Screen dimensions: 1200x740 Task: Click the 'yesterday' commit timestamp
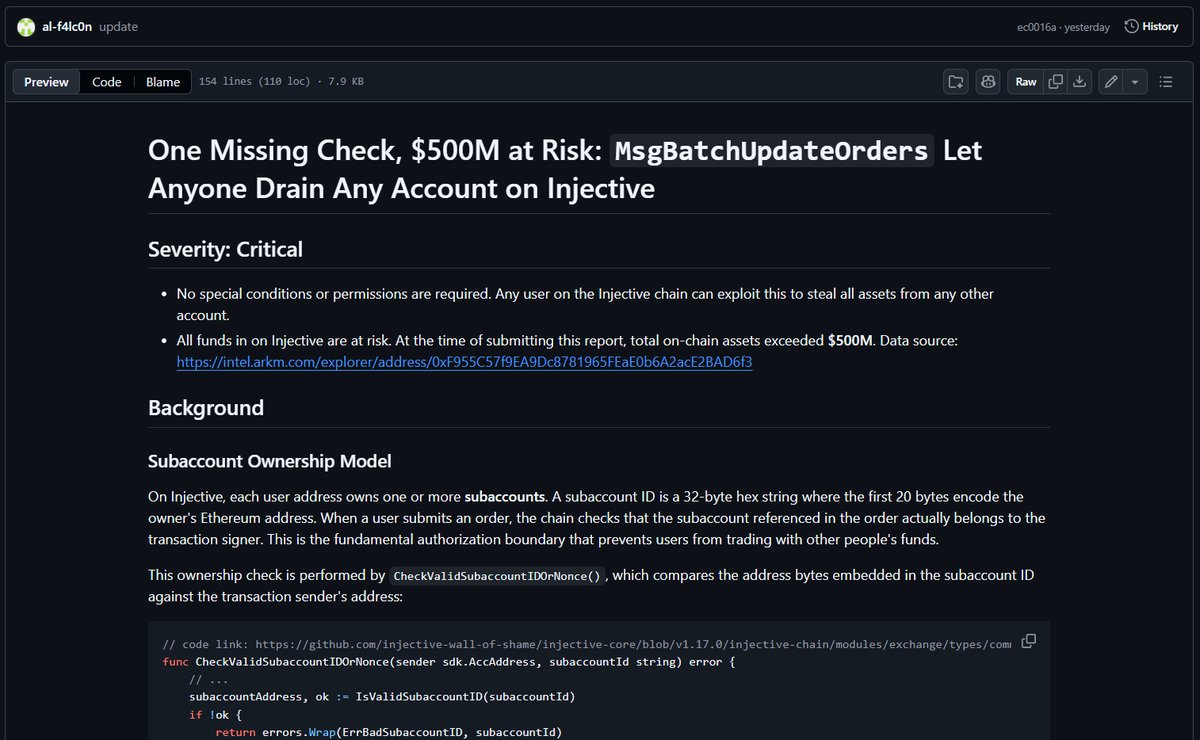(1087, 27)
